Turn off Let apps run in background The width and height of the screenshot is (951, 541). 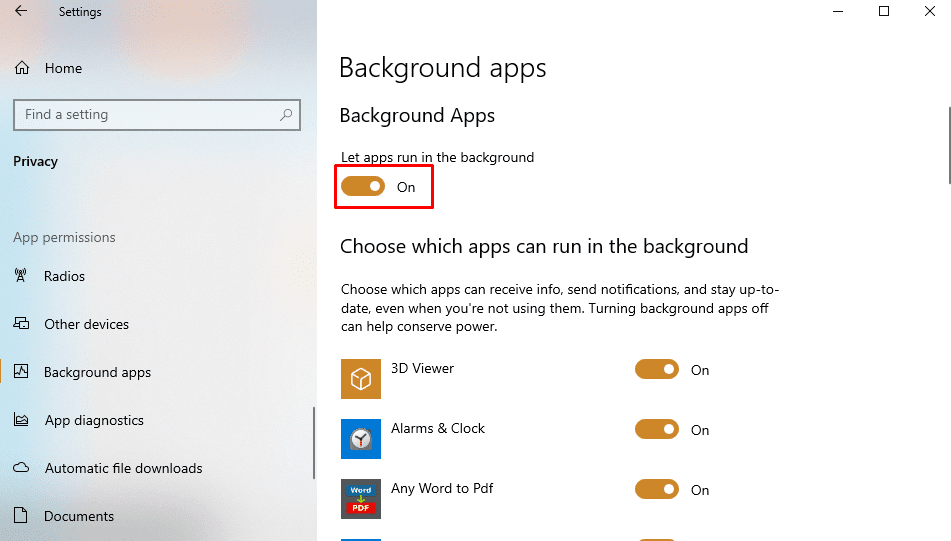(x=363, y=186)
